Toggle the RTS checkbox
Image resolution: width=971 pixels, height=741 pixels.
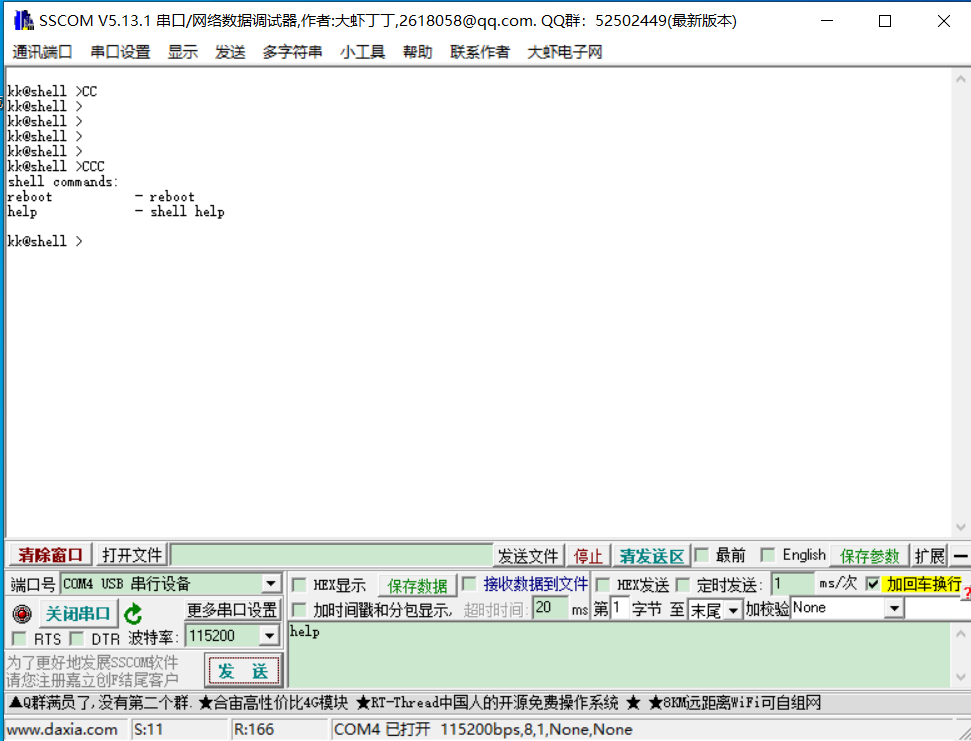[19, 638]
